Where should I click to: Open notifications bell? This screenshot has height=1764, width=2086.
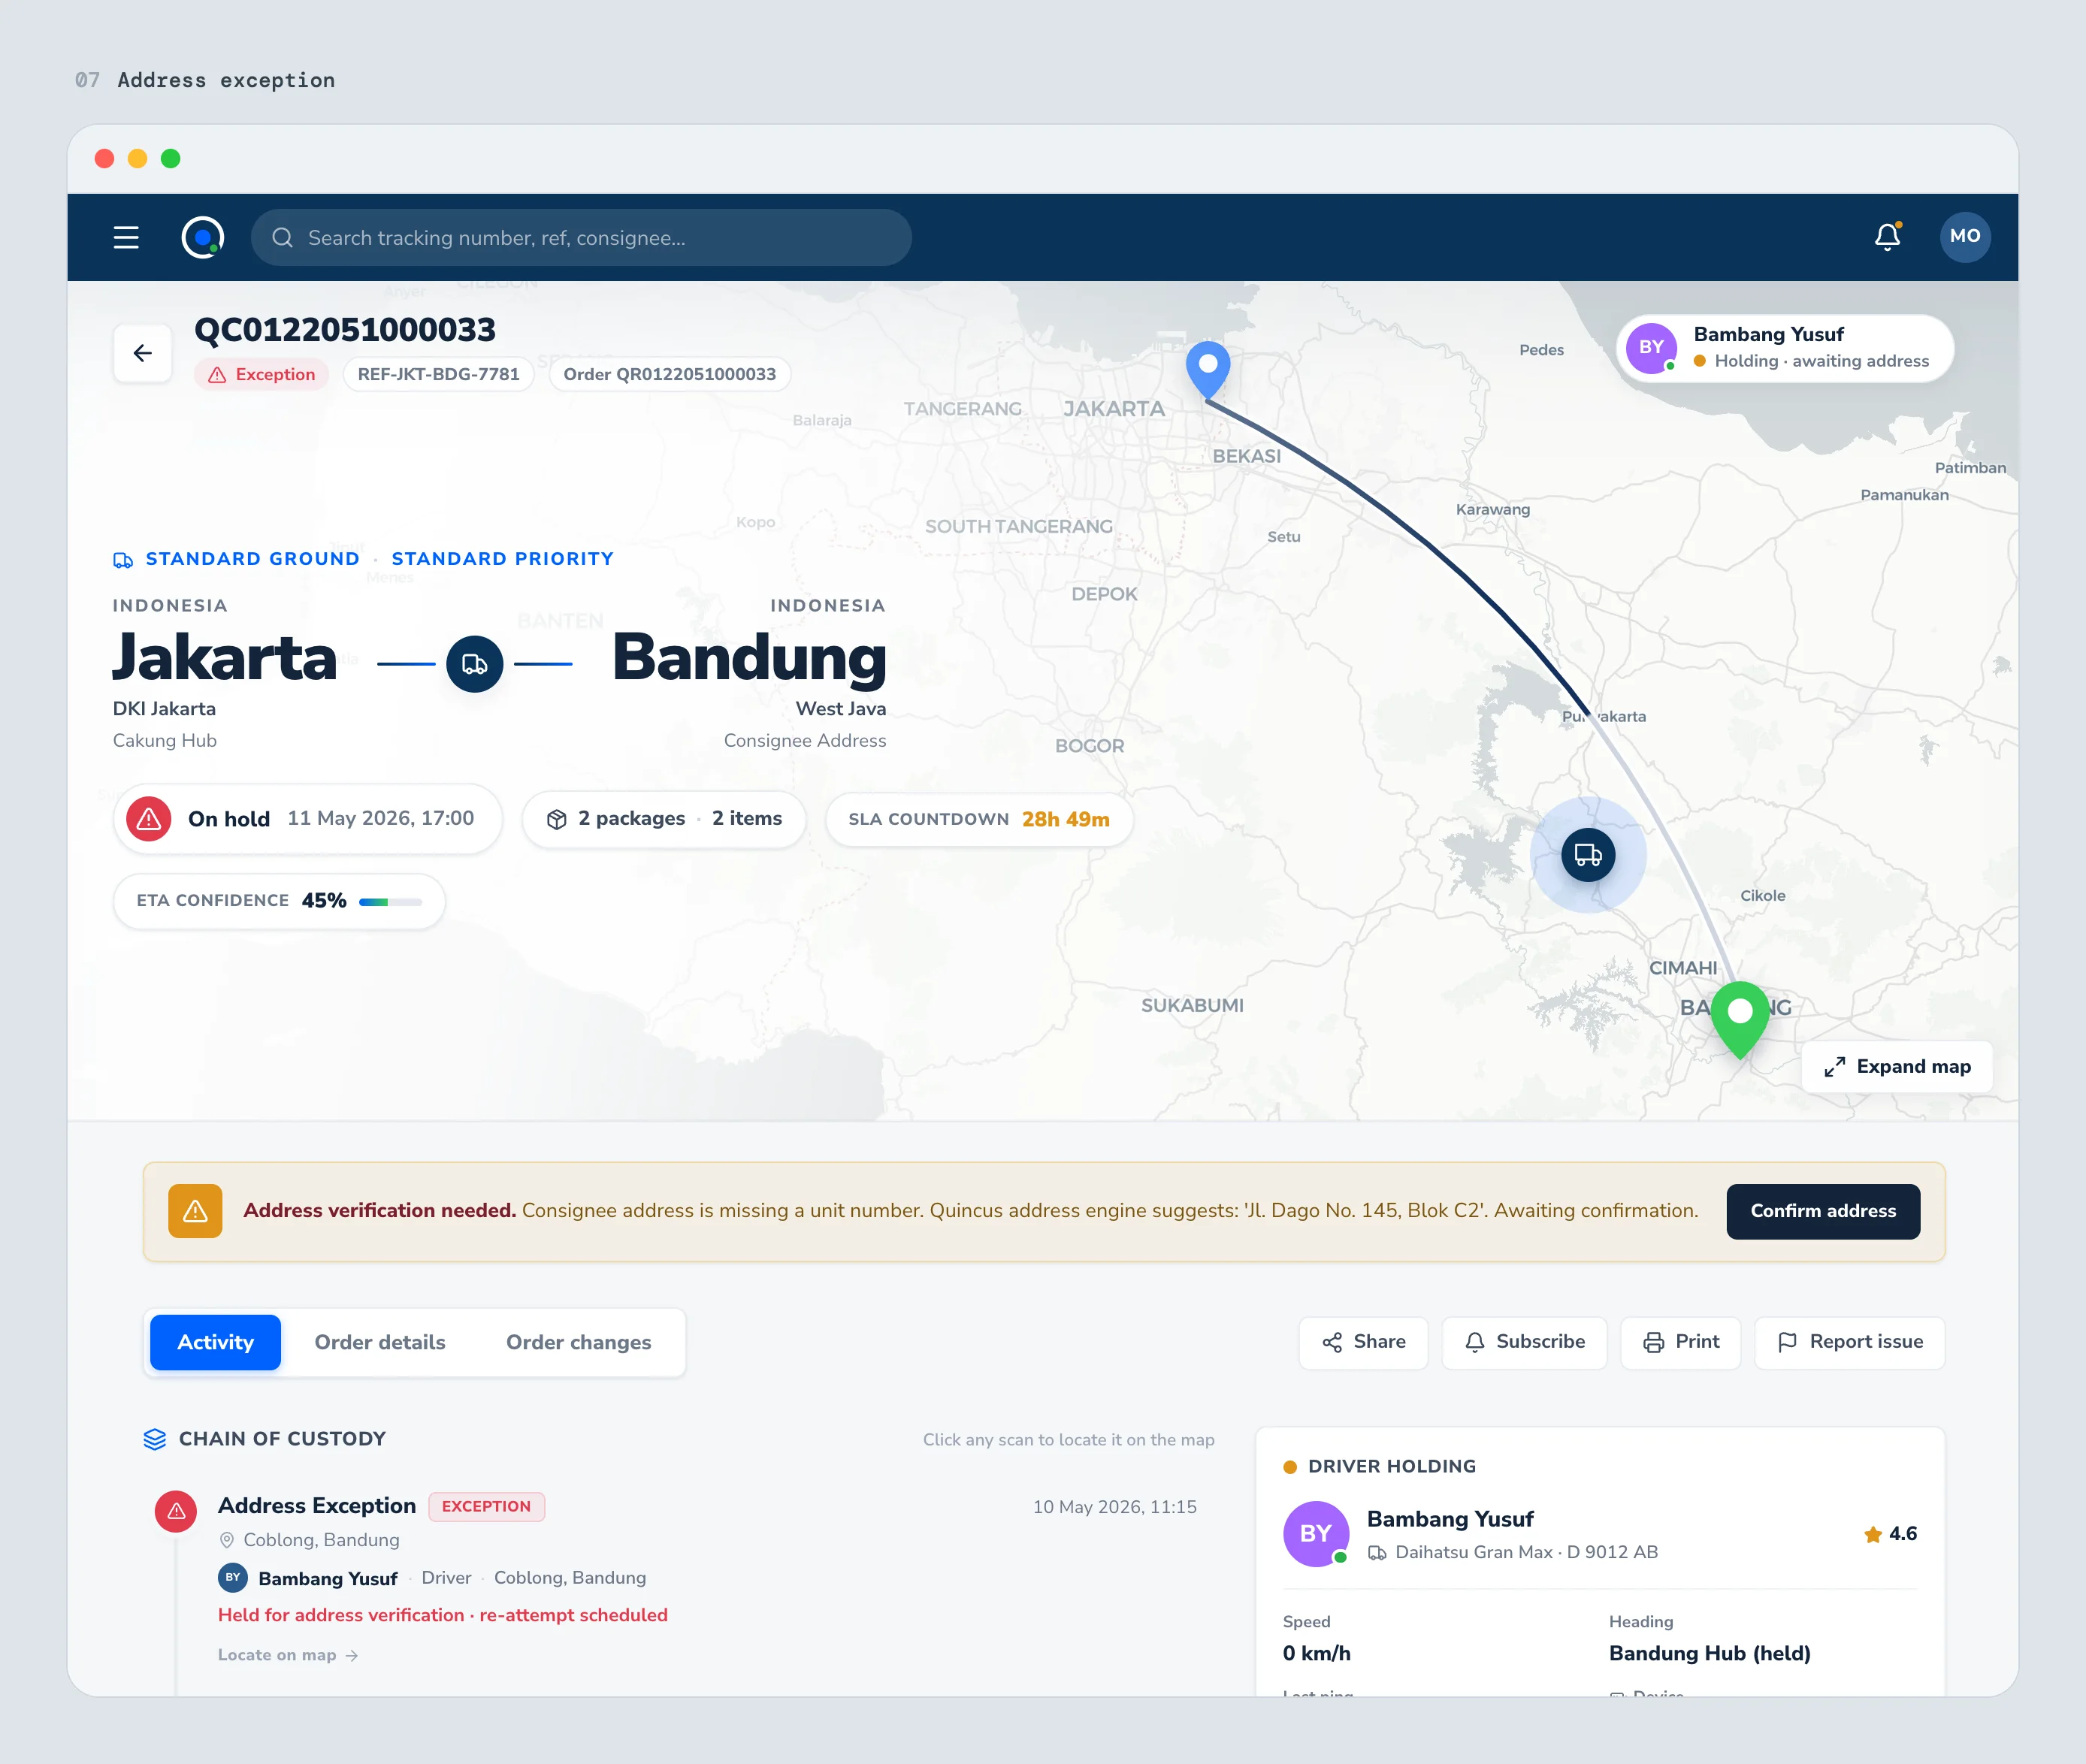click(x=1887, y=237)
